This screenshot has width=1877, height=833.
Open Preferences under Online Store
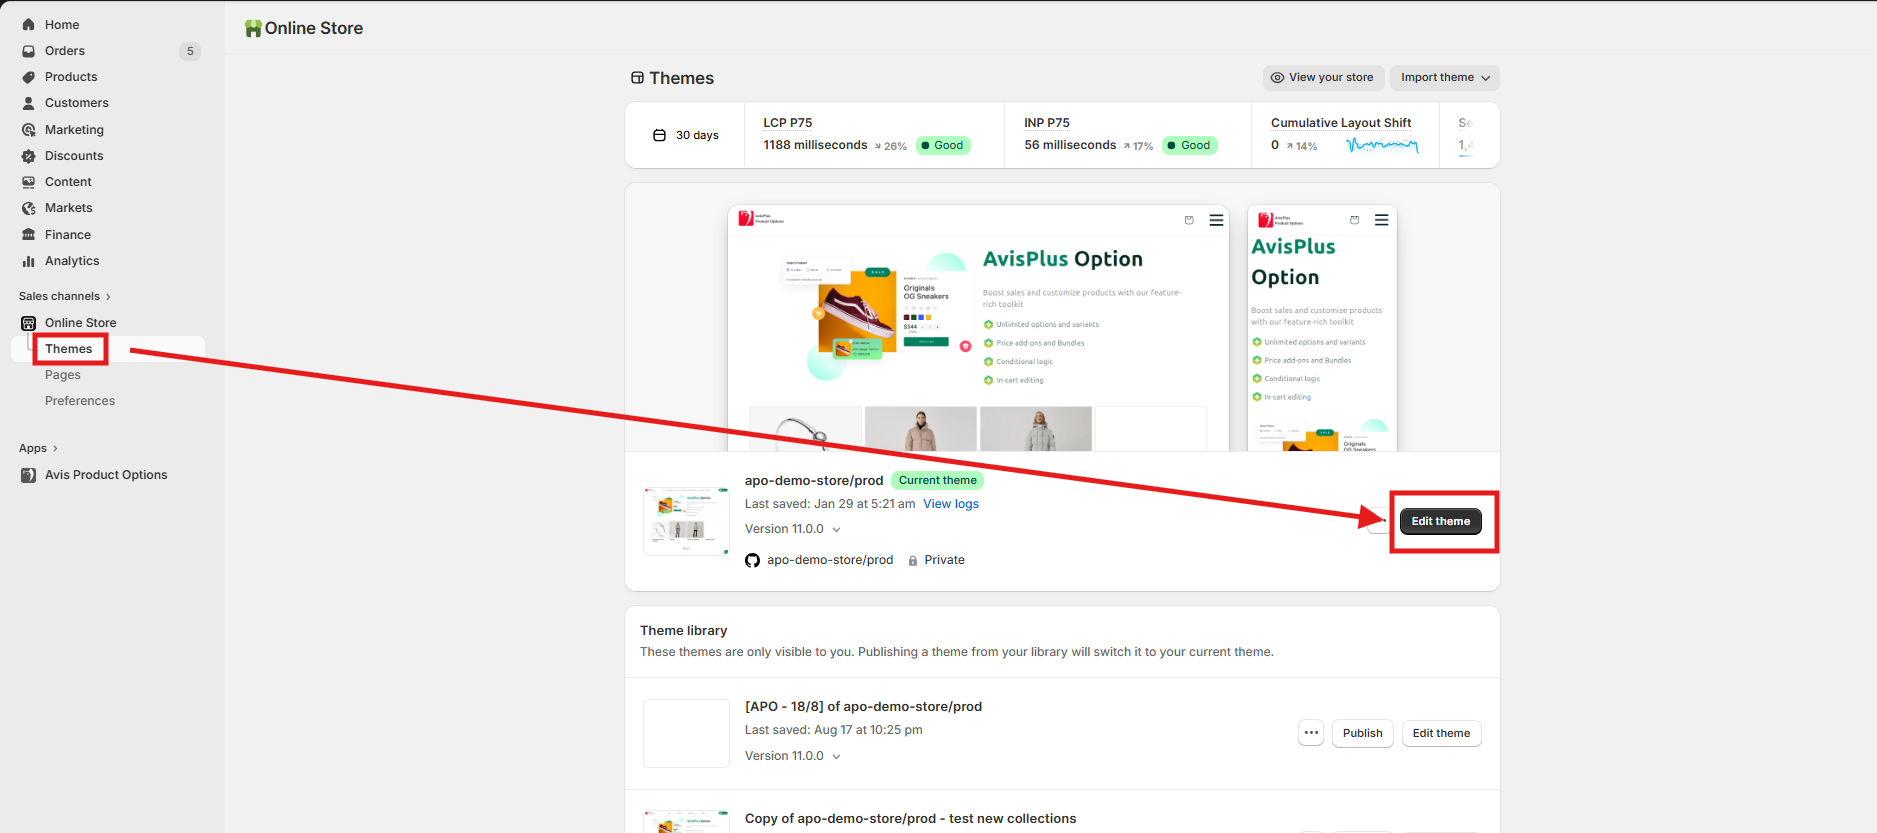point(80,401)
